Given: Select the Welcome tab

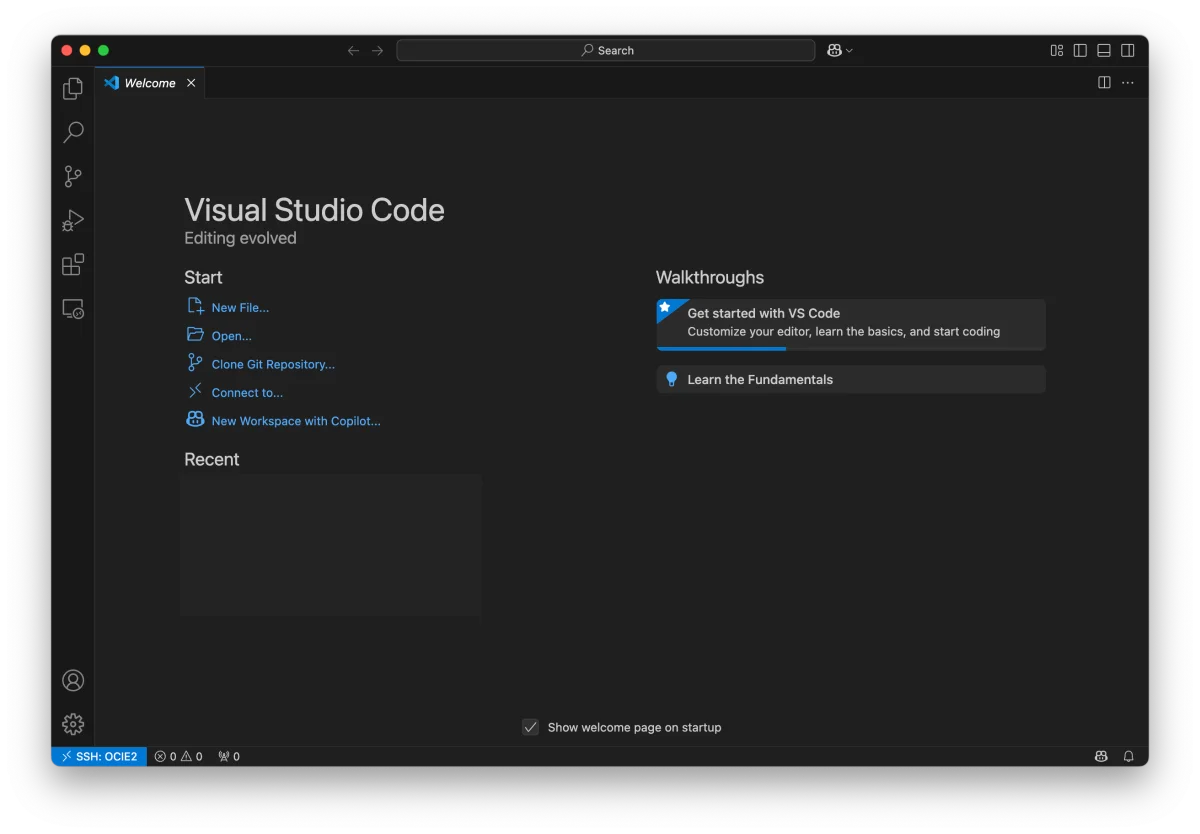Looking at the screenshot, I should [x=150, y=83].
